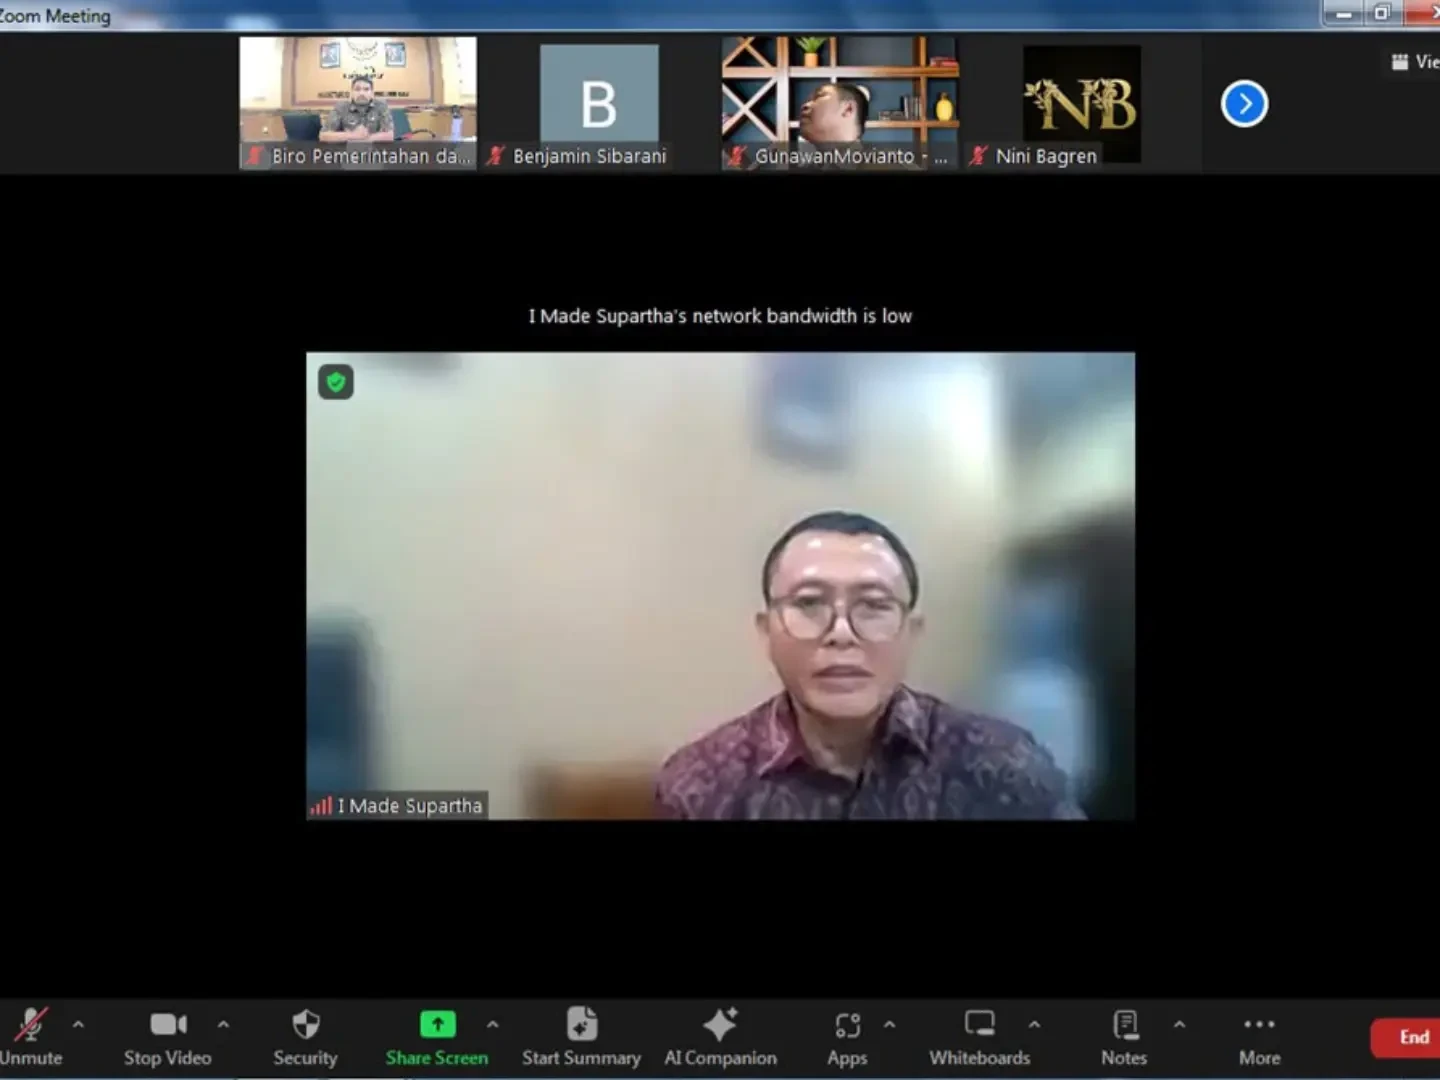
Task: Click GunawanMovianto's muted microphone icon
Action: [737, 156]
